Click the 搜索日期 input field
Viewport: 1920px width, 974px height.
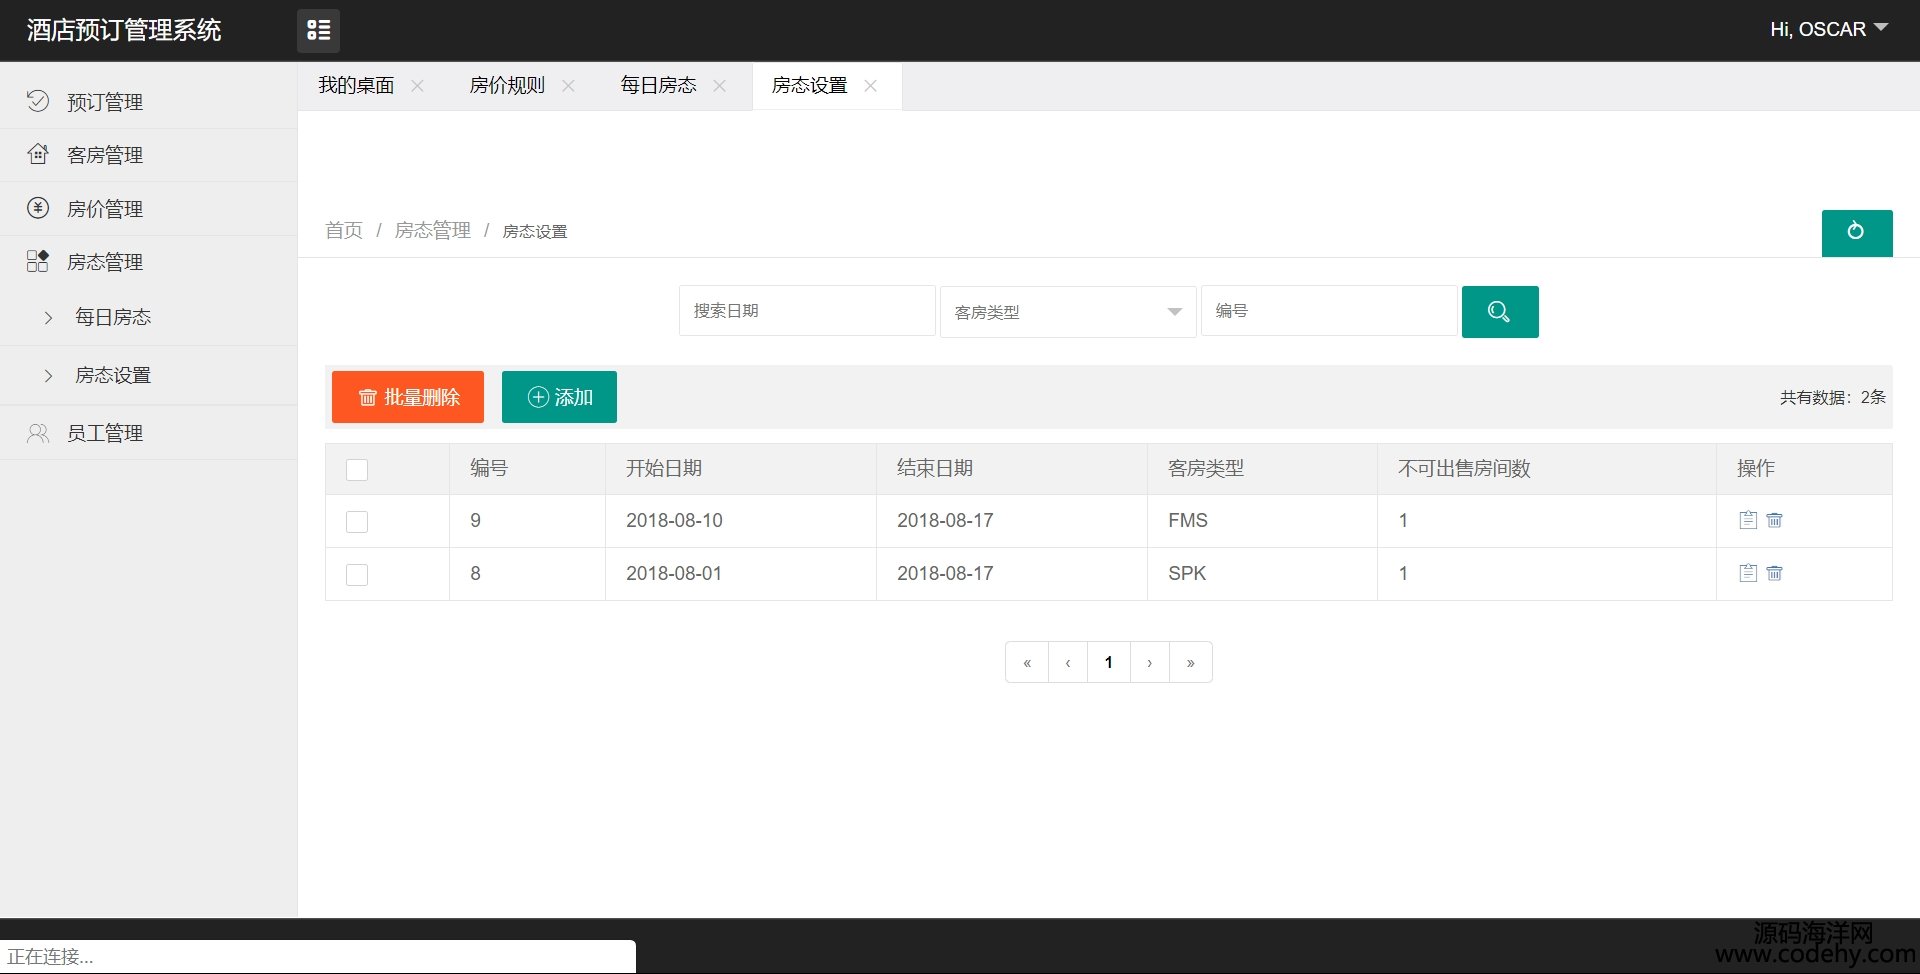pos(807,311)
